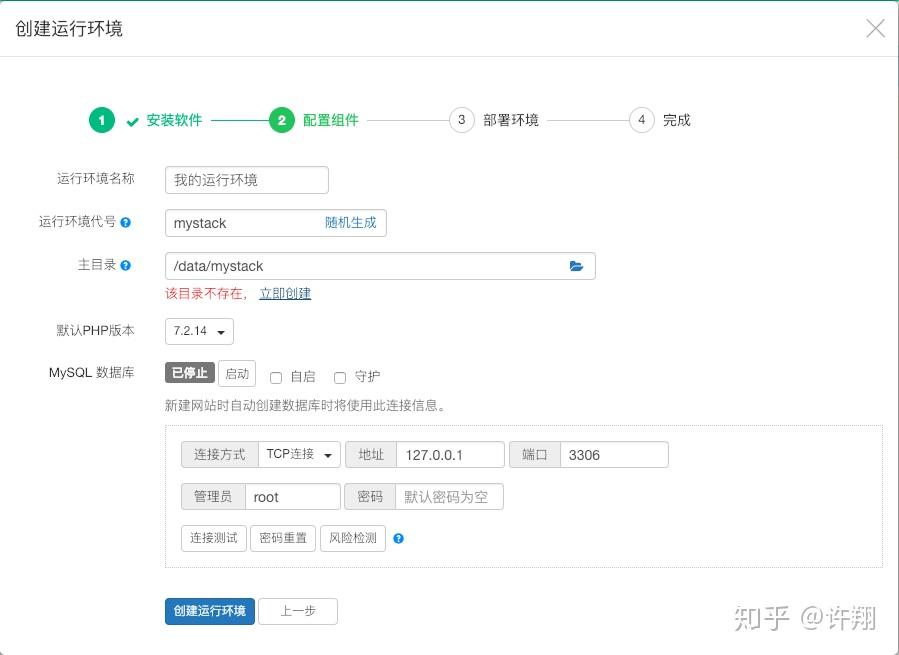Click help icon next to 主目录 label
Viewport: 899px width, 655px height.
(x=126, y=265)
